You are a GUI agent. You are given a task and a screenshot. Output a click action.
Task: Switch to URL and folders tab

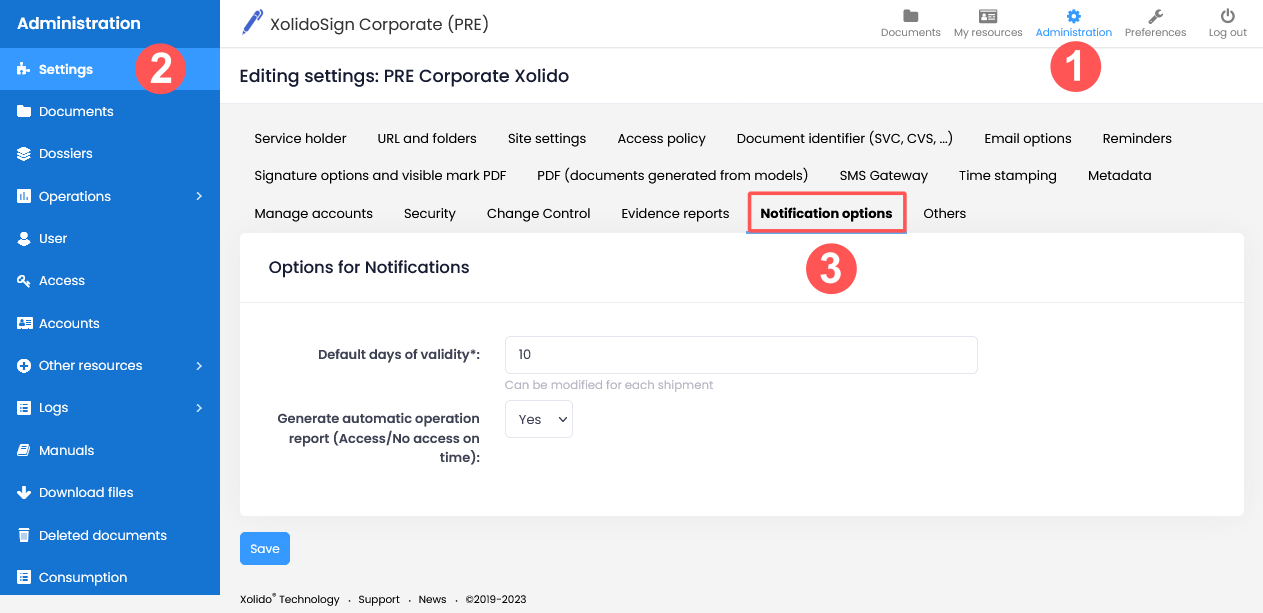coord(427,138)
